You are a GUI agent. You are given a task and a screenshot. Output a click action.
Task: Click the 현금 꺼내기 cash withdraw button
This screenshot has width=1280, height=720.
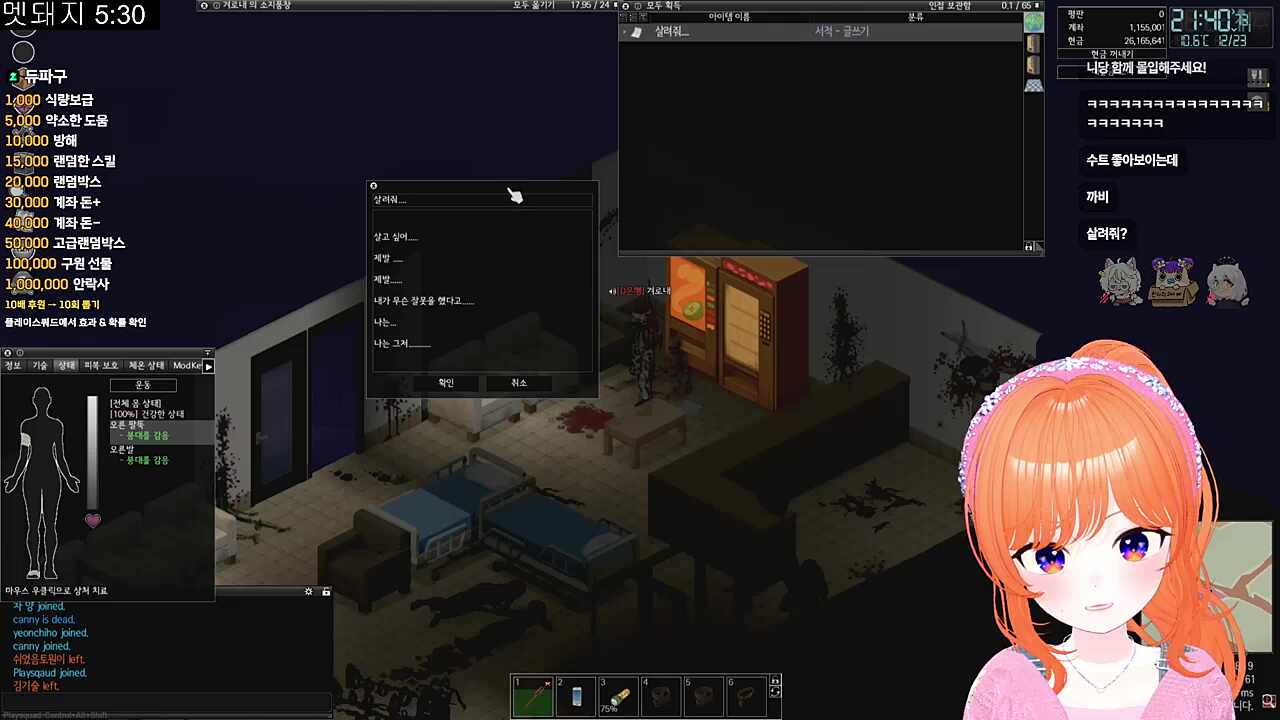coord(1112,54)
